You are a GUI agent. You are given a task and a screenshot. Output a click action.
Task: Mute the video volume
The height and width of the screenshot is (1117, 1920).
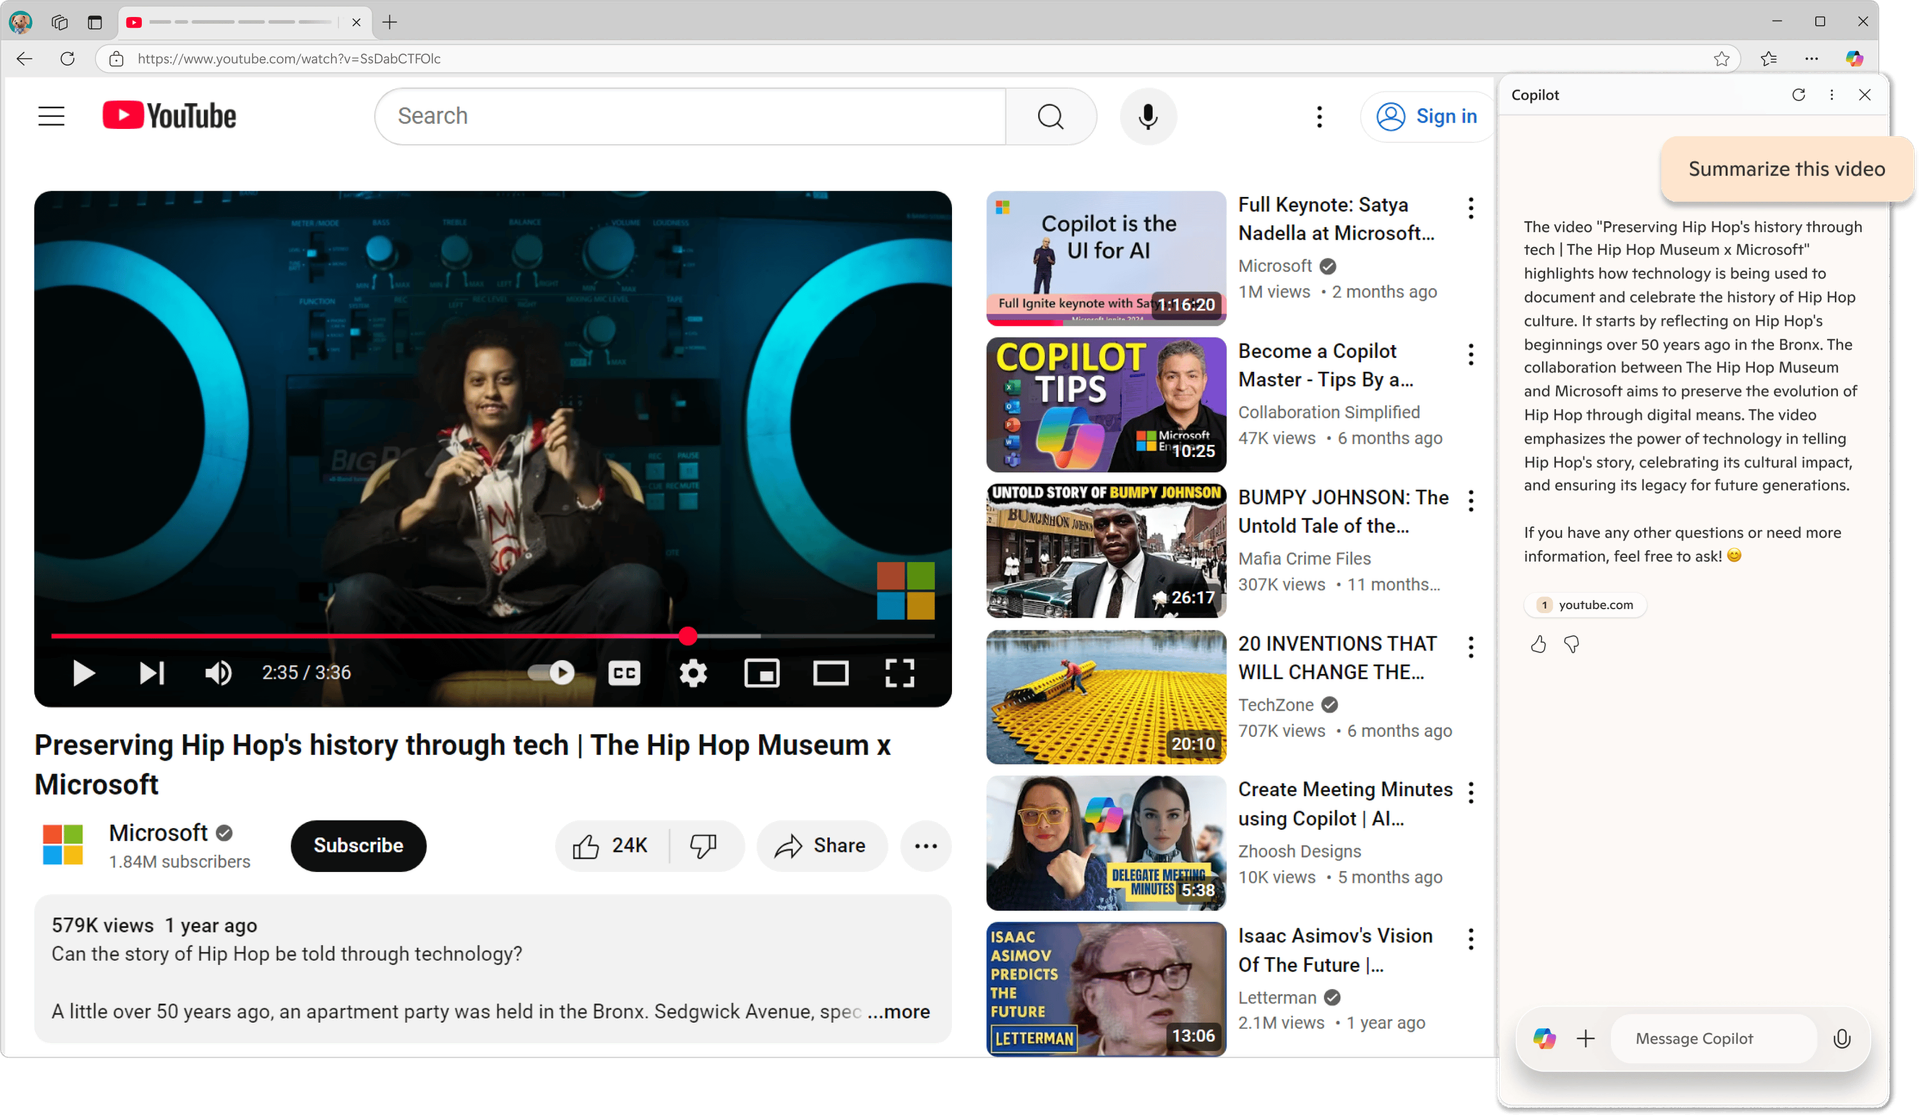[x=218, y=673]
